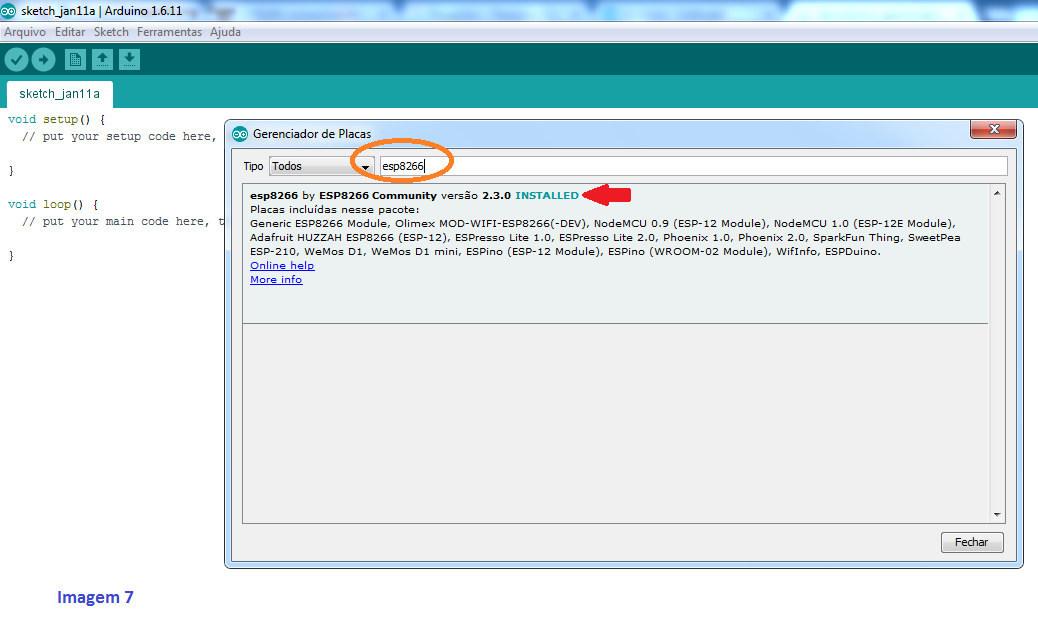Click the Verify sketch checkmark icon
Image resolution: width=1038 pixels, height=620 pixels.
(x=17, y=60)
